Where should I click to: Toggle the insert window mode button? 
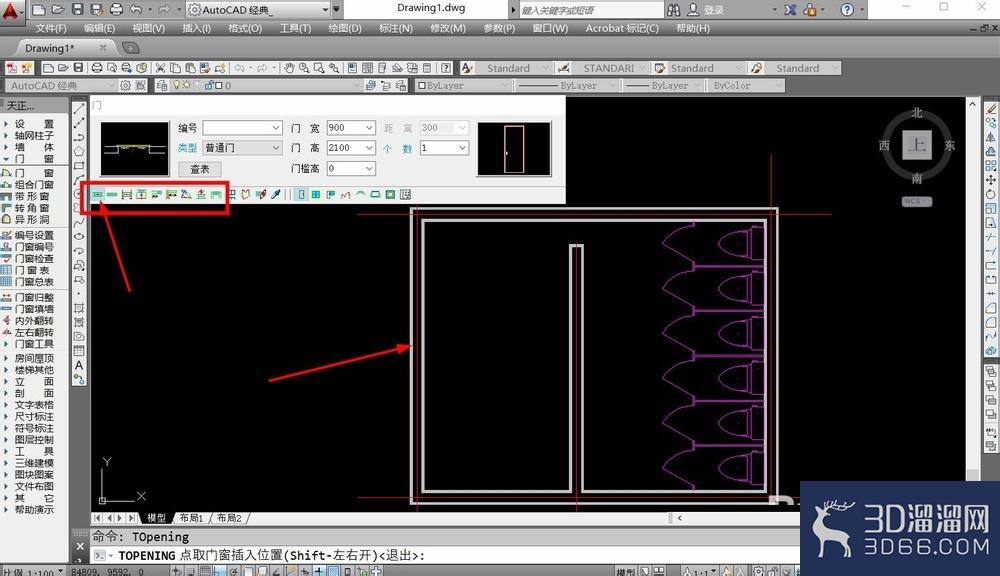316,195
